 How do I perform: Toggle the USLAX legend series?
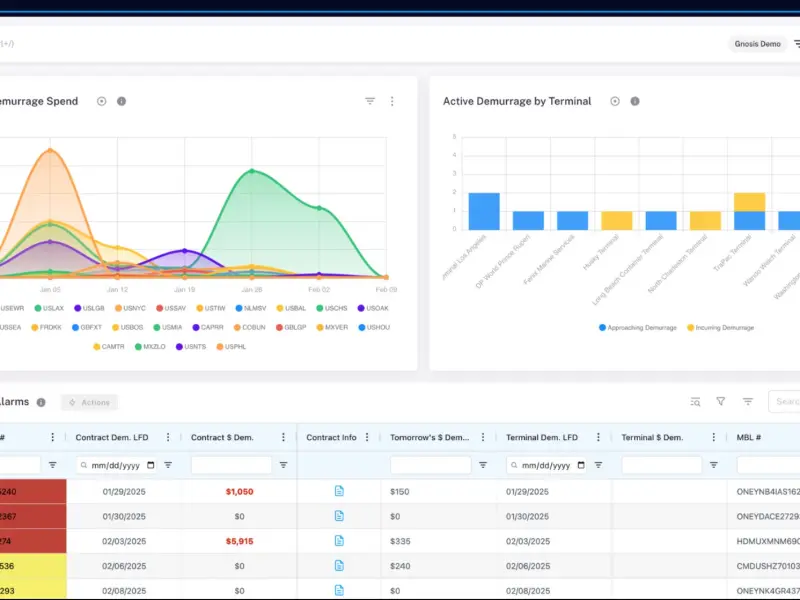point(49,308)
